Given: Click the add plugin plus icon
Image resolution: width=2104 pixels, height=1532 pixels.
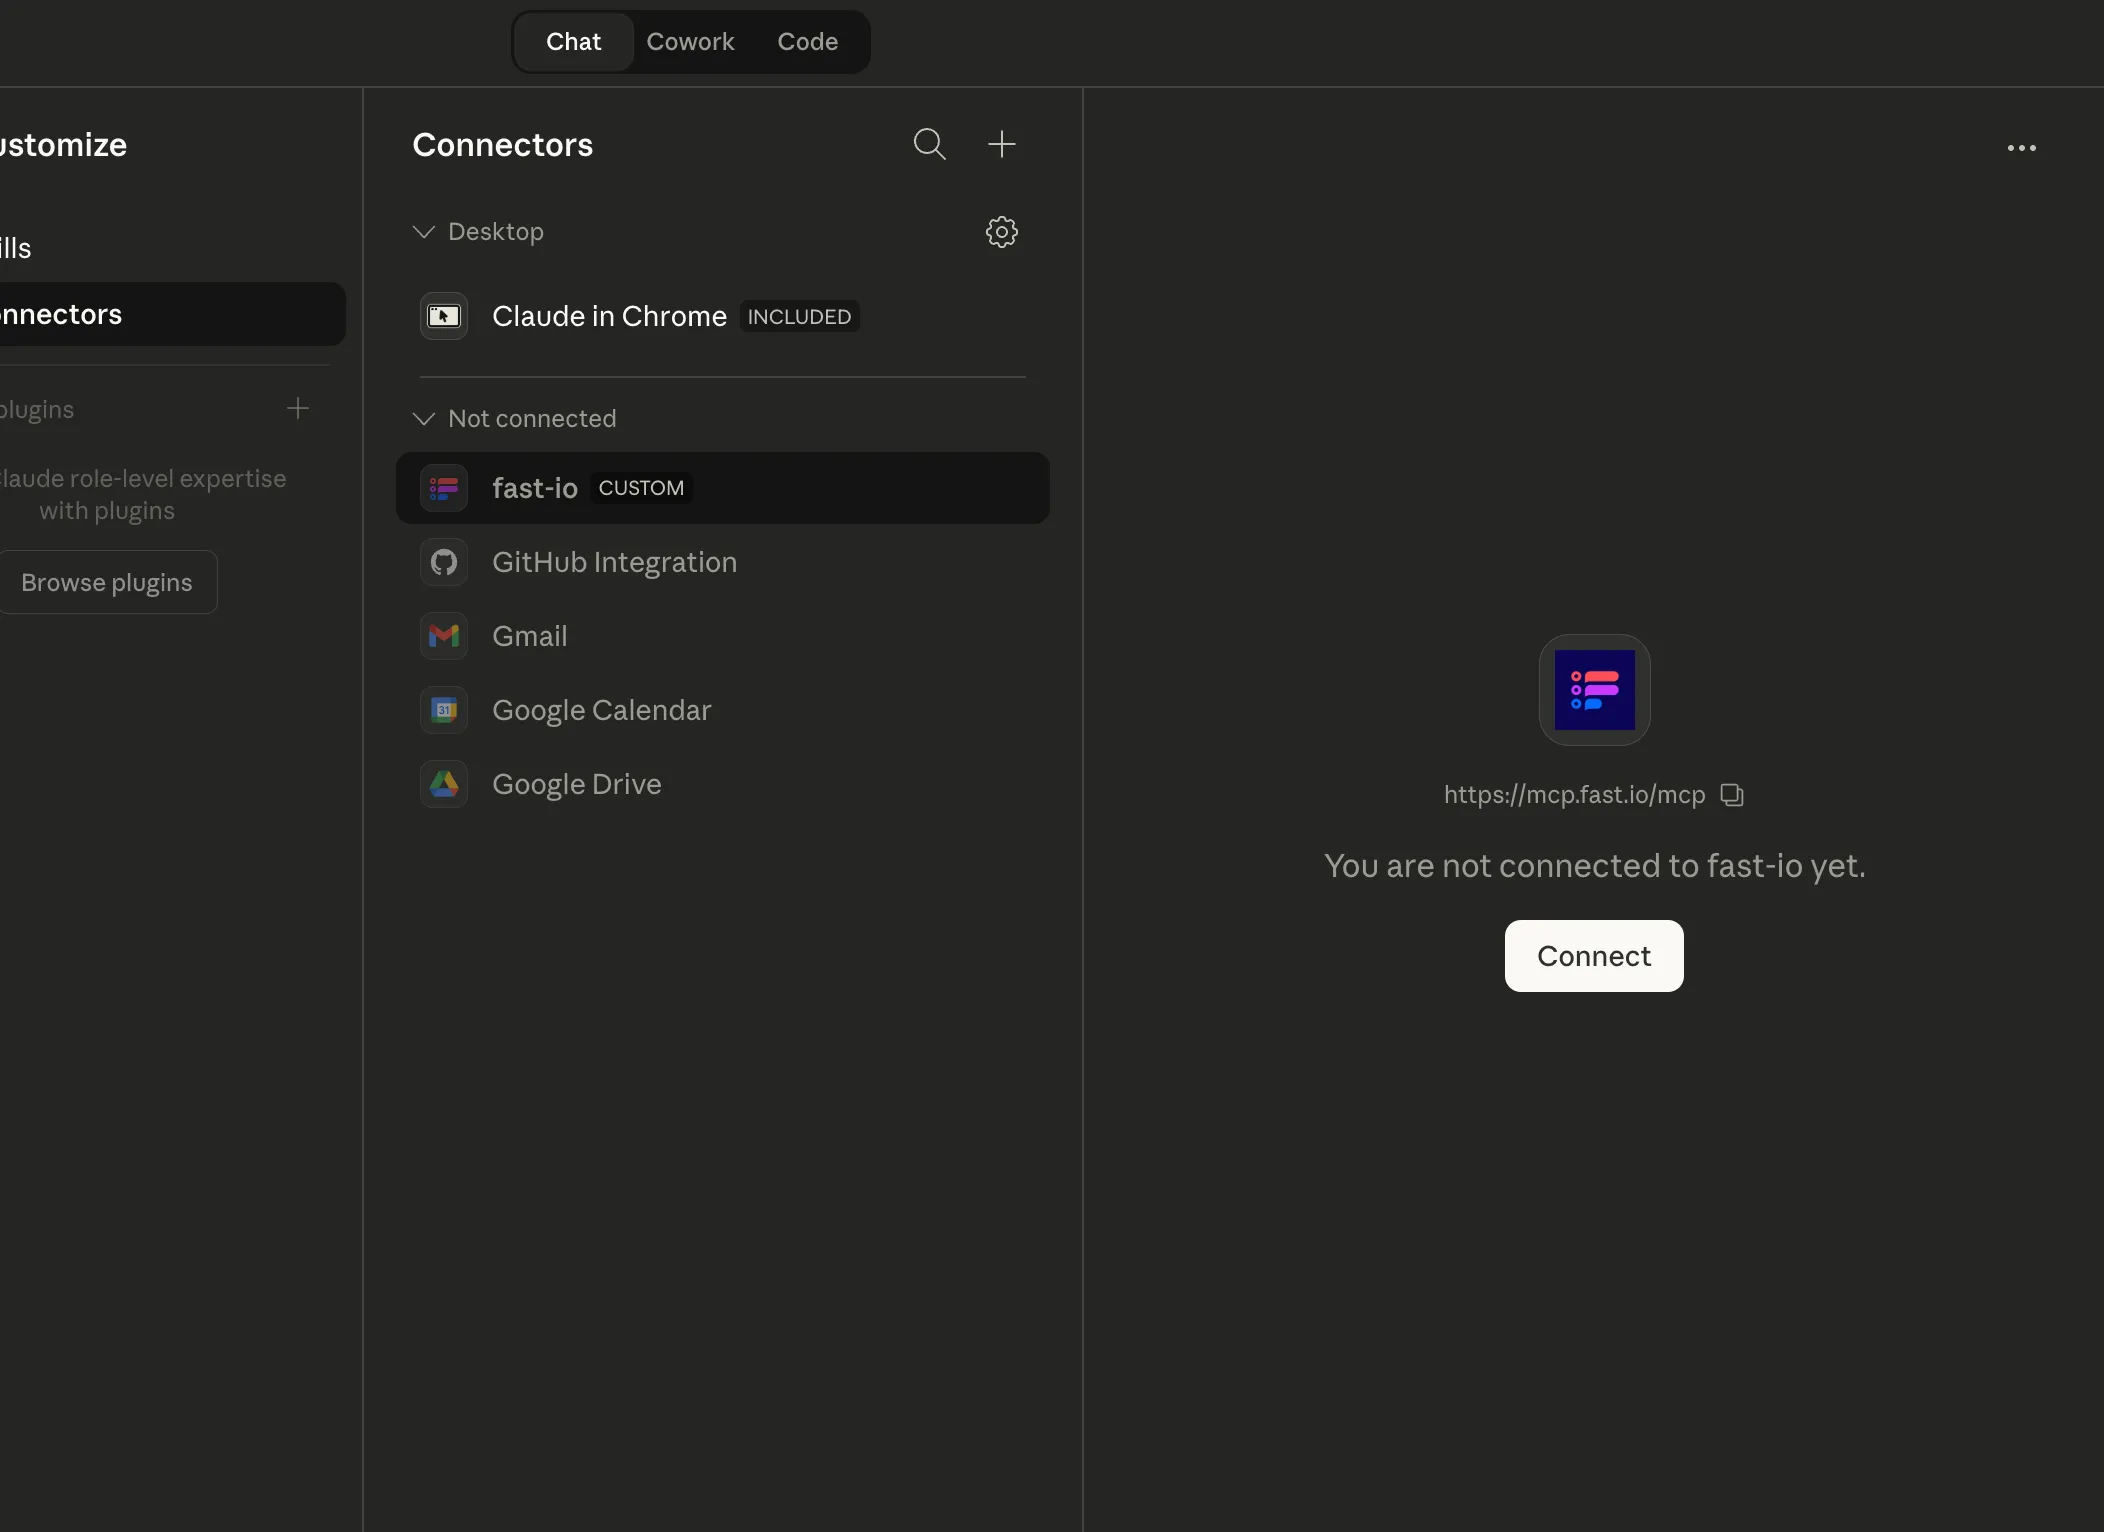Looking at the screenshot, I should tap(297, 408).
